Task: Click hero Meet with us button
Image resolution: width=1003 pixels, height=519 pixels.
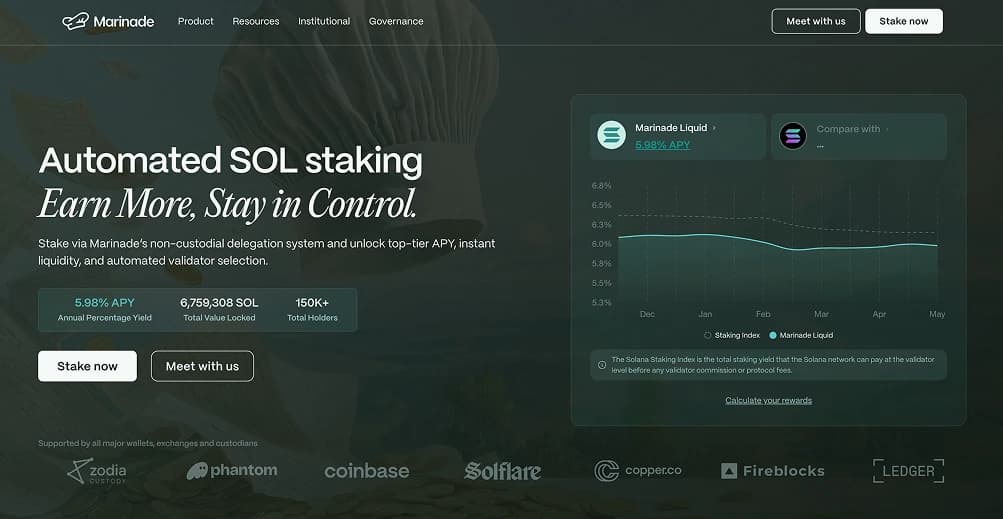Action: point(202,366)
